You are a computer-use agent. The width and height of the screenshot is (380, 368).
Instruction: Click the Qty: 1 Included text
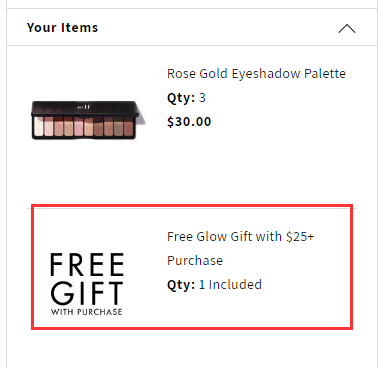(x=214, y=285)
